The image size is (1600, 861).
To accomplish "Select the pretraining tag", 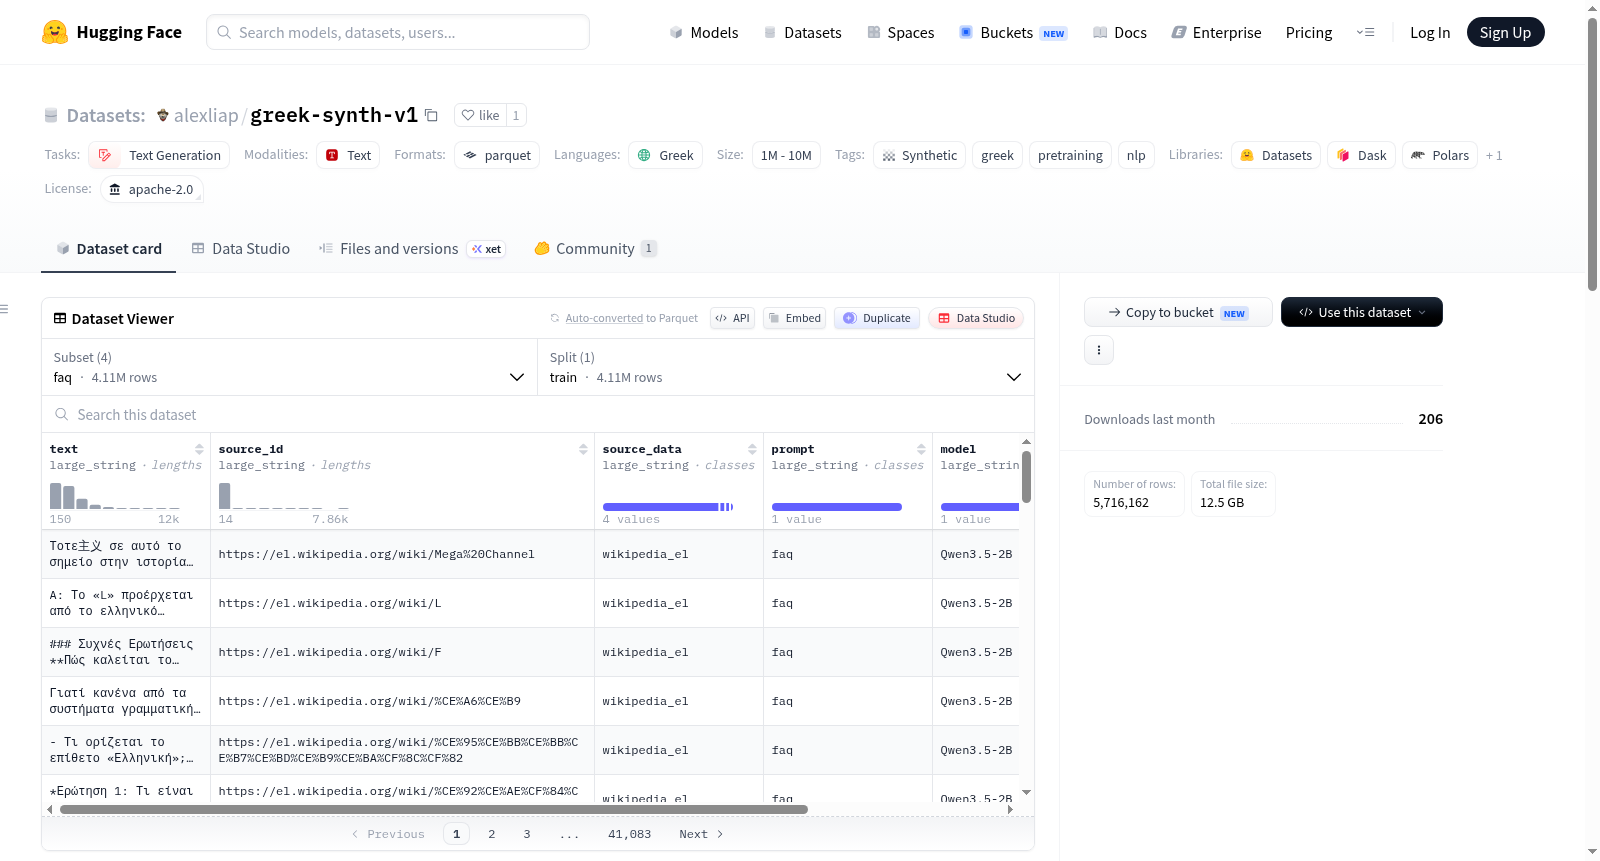I will click(1070, 155).
